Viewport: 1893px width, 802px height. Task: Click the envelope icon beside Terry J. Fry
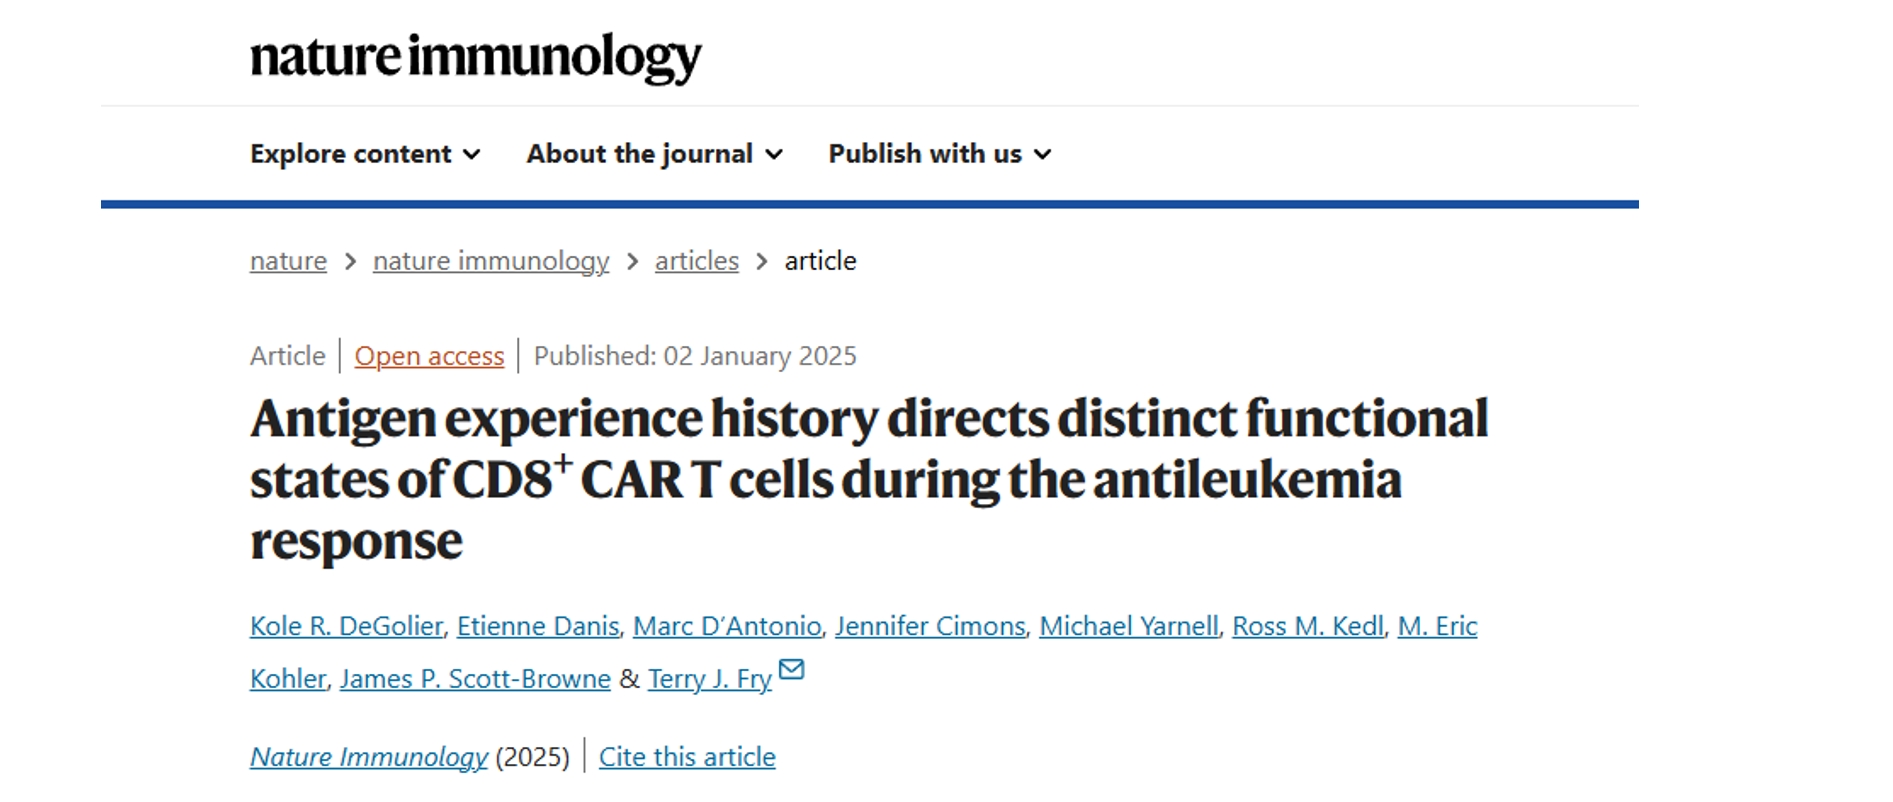click(x=791, y=669)
